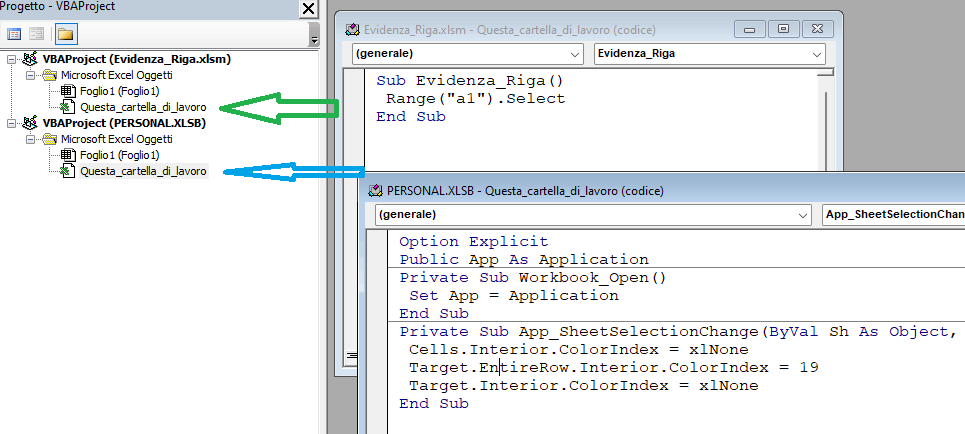Select VBAProject (Evidenza_Riga.xlsm) project name
Screen dimensions: 965x434
[137, 60]
